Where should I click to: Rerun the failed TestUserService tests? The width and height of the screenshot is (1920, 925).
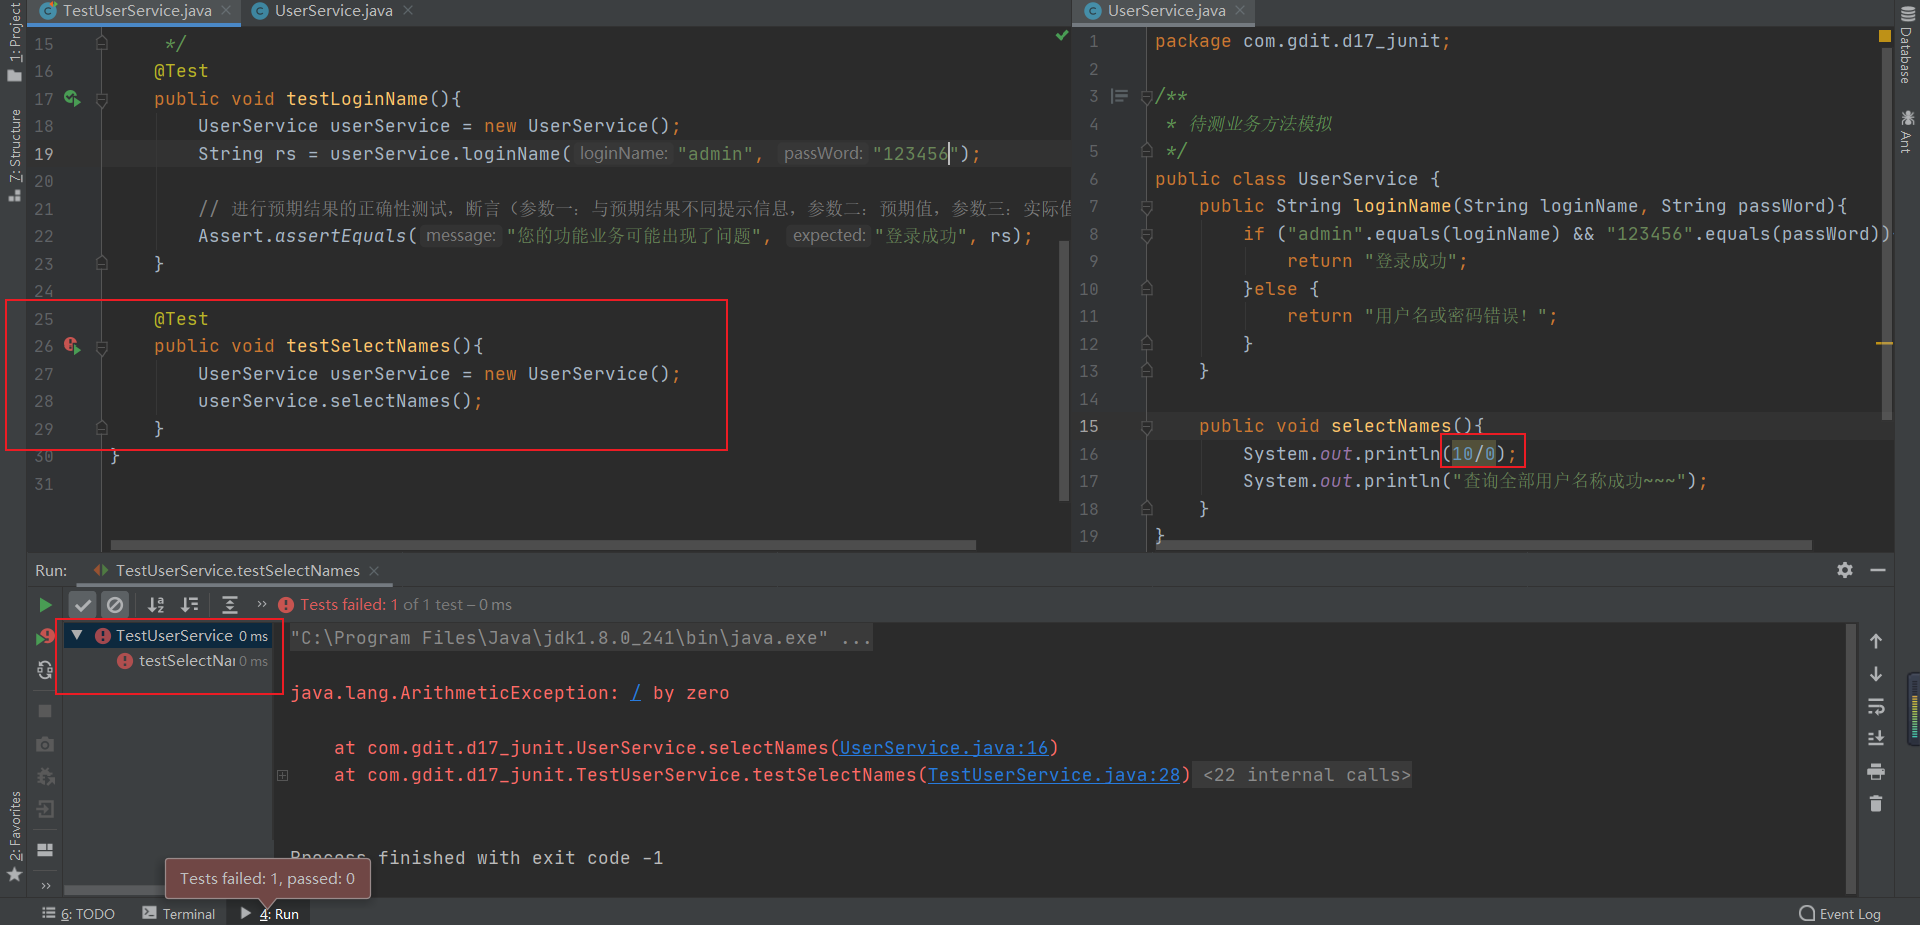point(44,637)
